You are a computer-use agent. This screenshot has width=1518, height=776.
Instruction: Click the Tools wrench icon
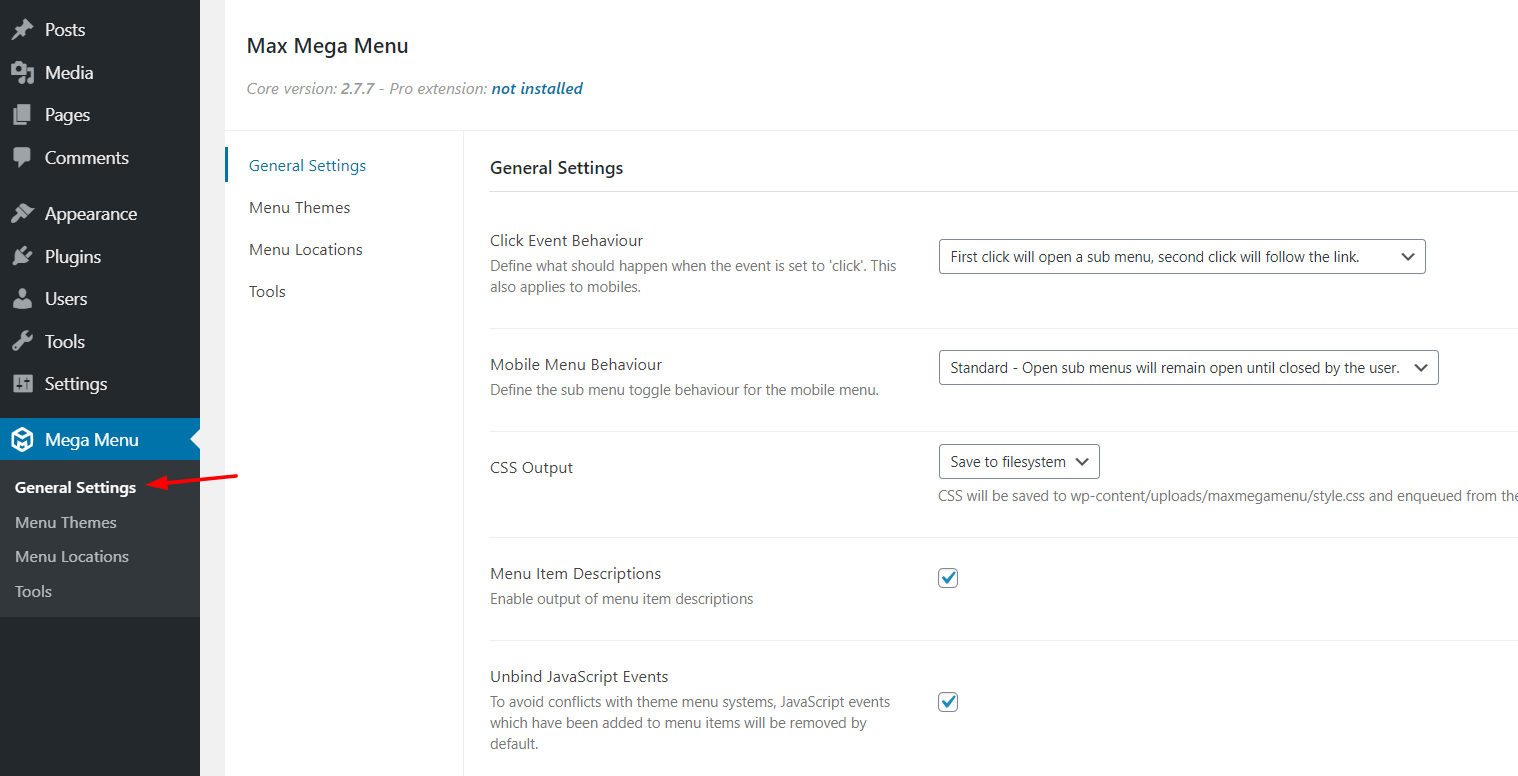click(22, 342)
